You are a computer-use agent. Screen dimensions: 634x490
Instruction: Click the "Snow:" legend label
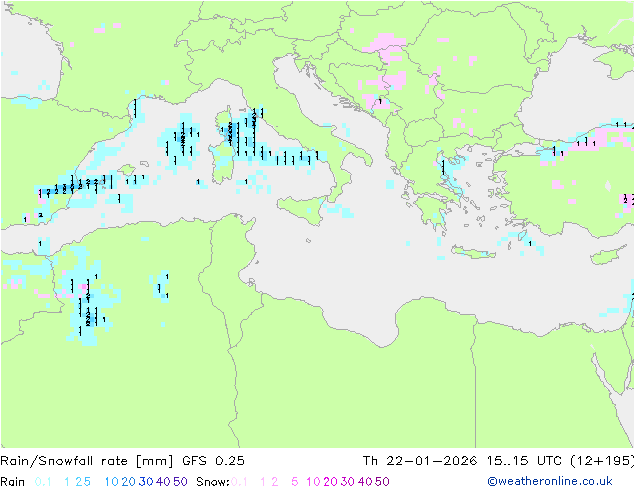[x=213, y=482]
